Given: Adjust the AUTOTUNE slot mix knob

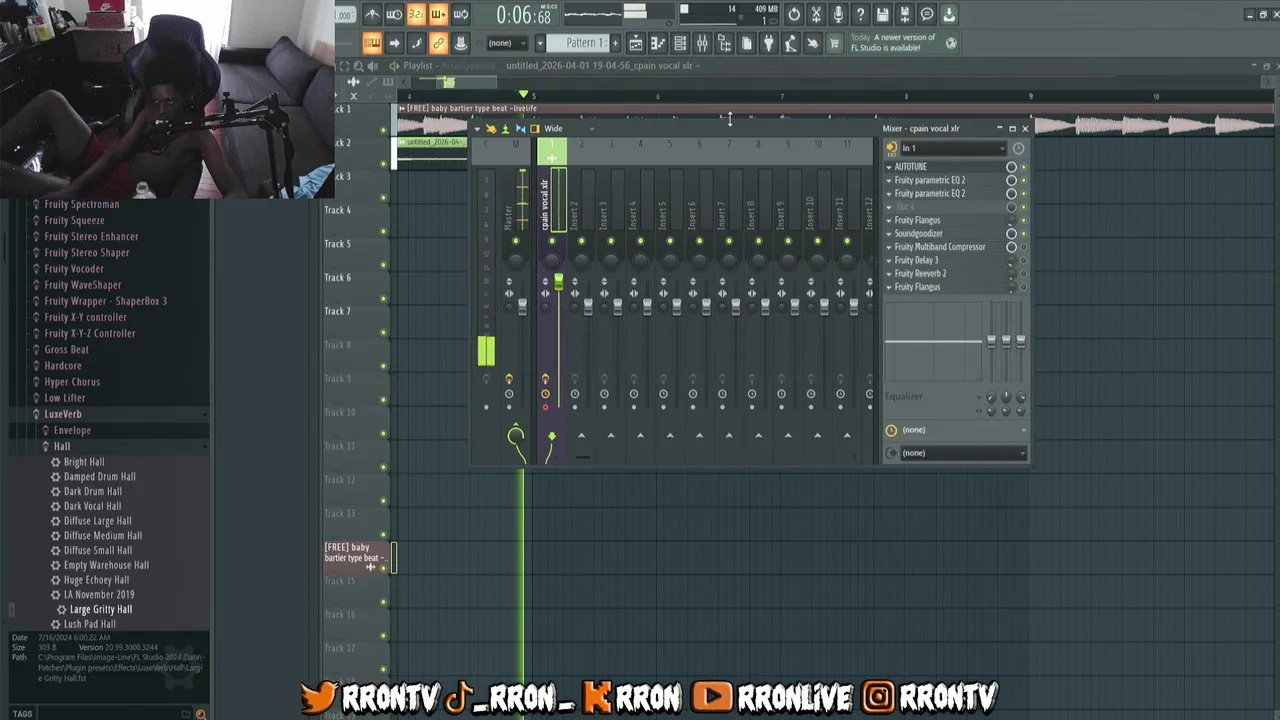Looking at the screenshot, I should (1011, 167).
